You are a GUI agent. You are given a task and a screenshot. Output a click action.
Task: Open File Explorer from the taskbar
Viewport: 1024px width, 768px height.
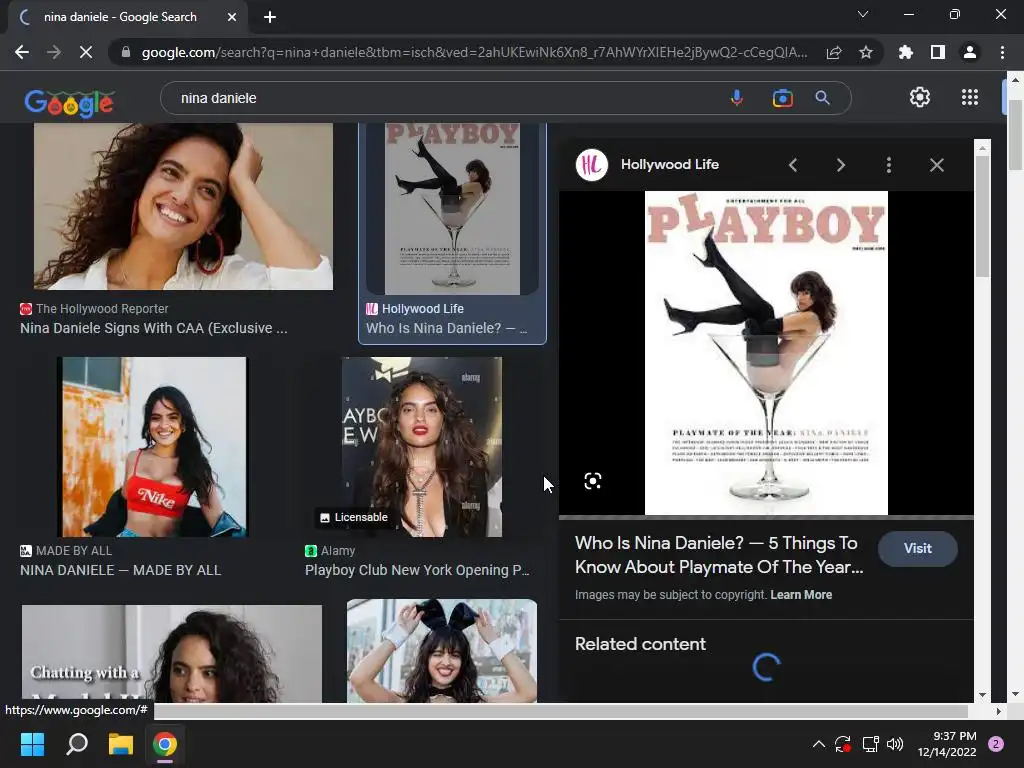pyautogui.click(x=121, y=744)
